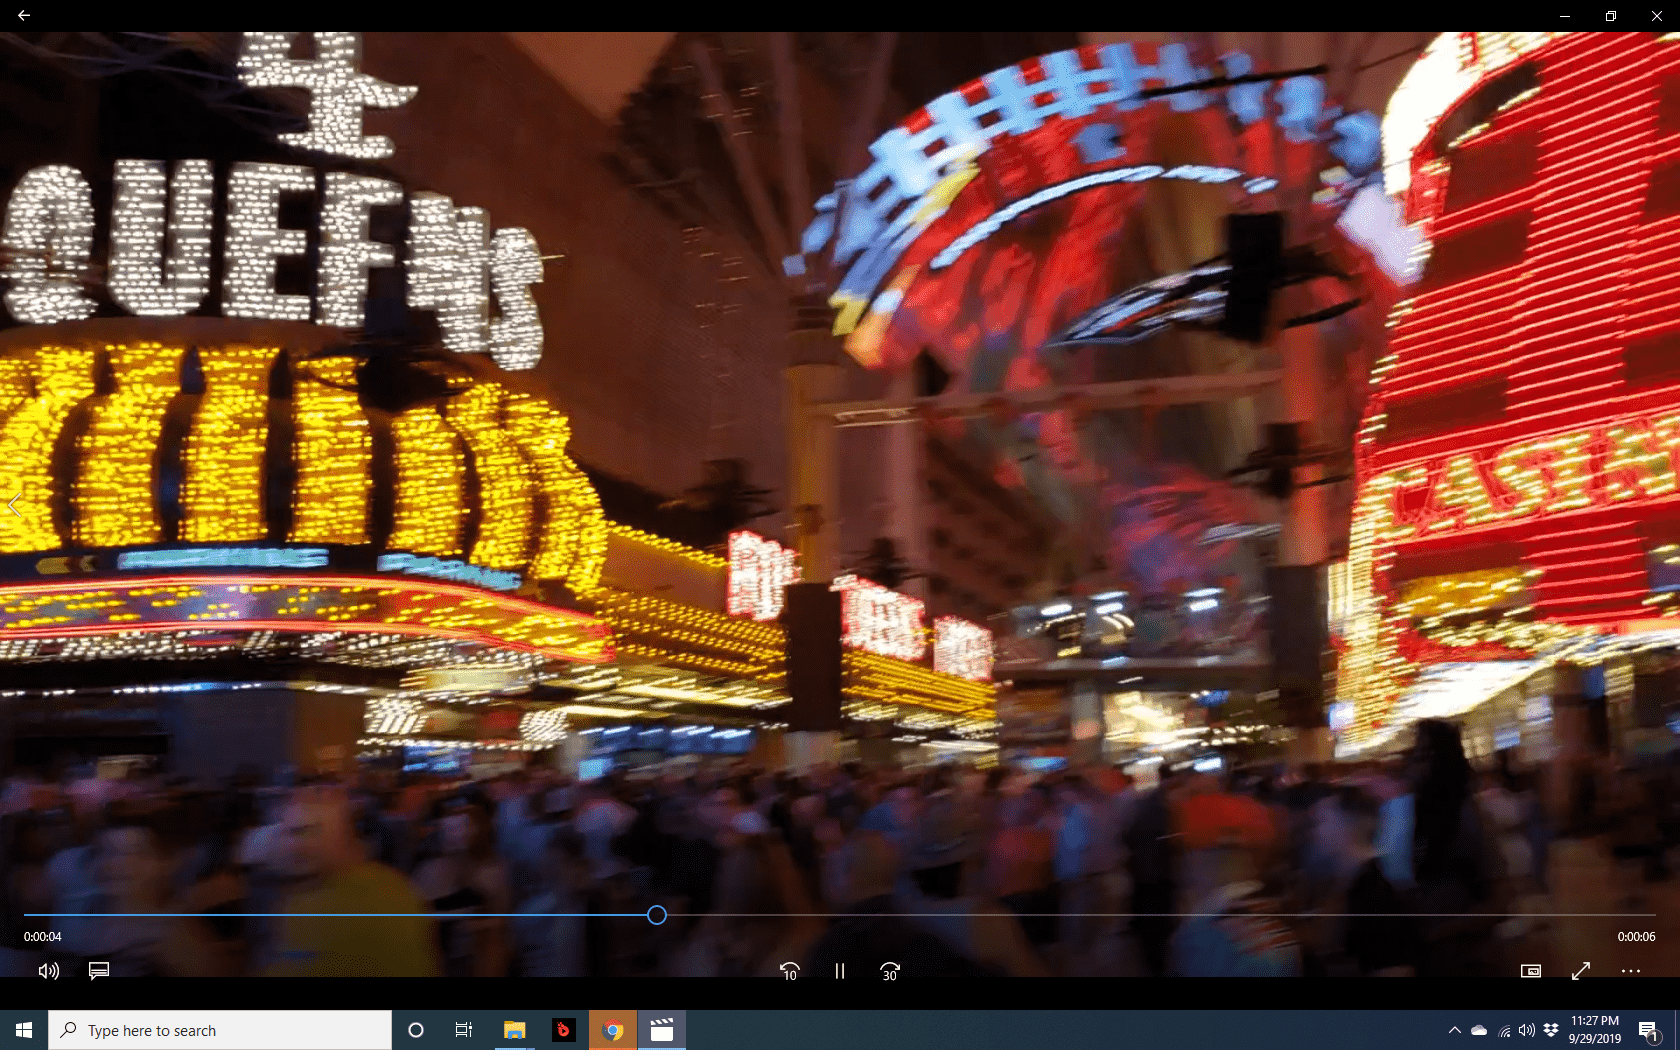The image size is (1680, 1050).
Task: Switch to Google Chrome on the taskbar
Action: tap(613, 1030)
